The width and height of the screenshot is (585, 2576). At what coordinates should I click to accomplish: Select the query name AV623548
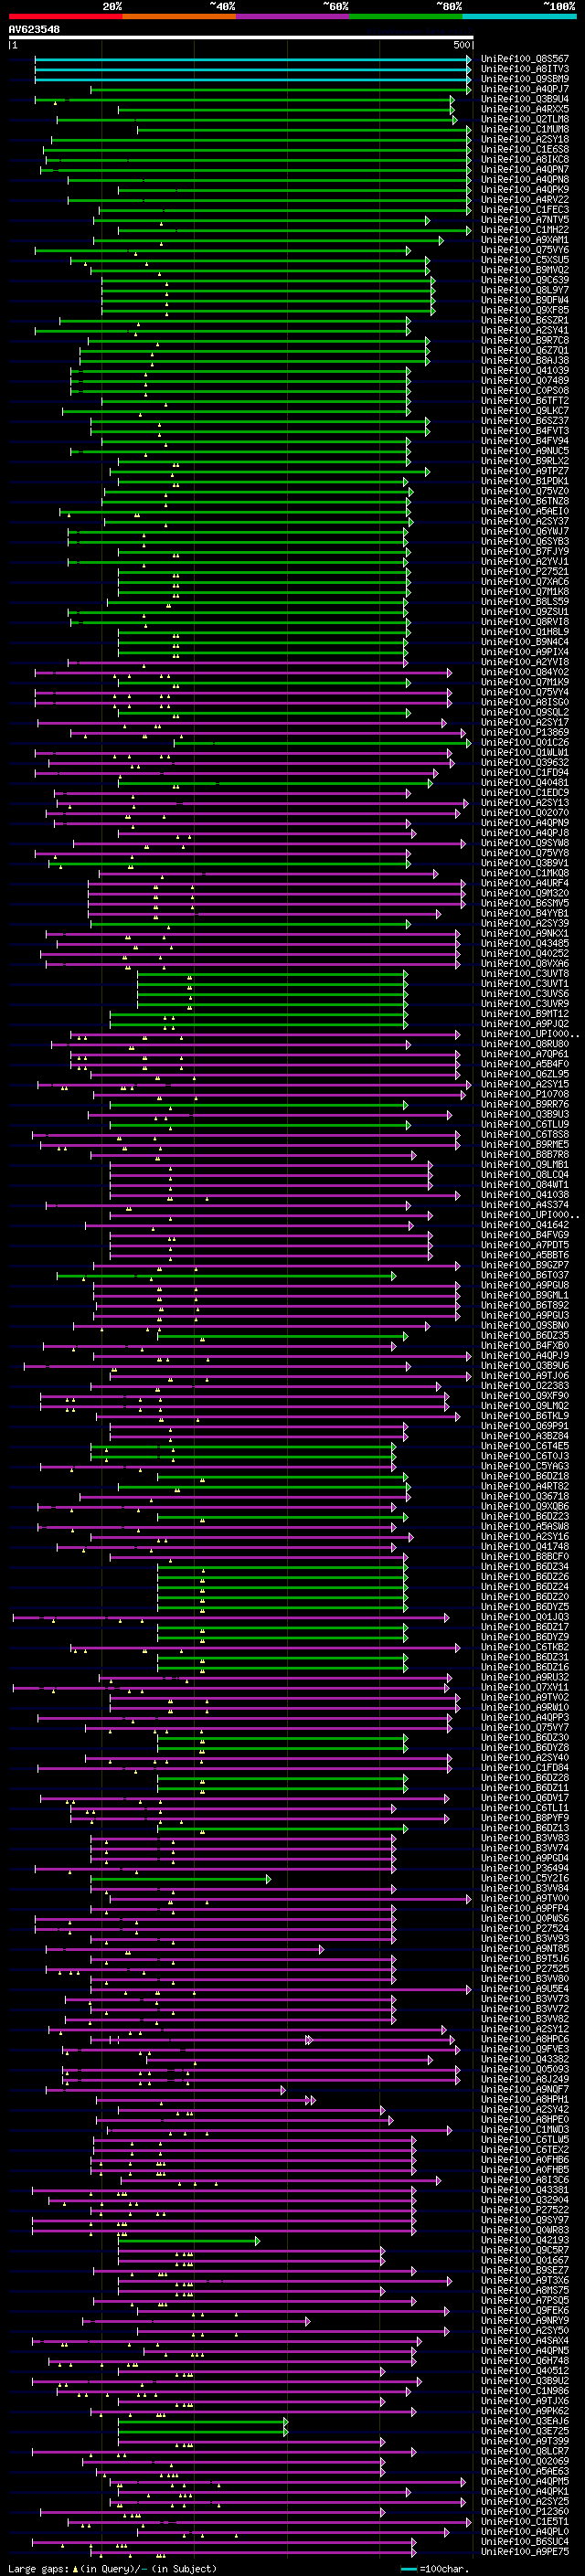pos(34,30)
